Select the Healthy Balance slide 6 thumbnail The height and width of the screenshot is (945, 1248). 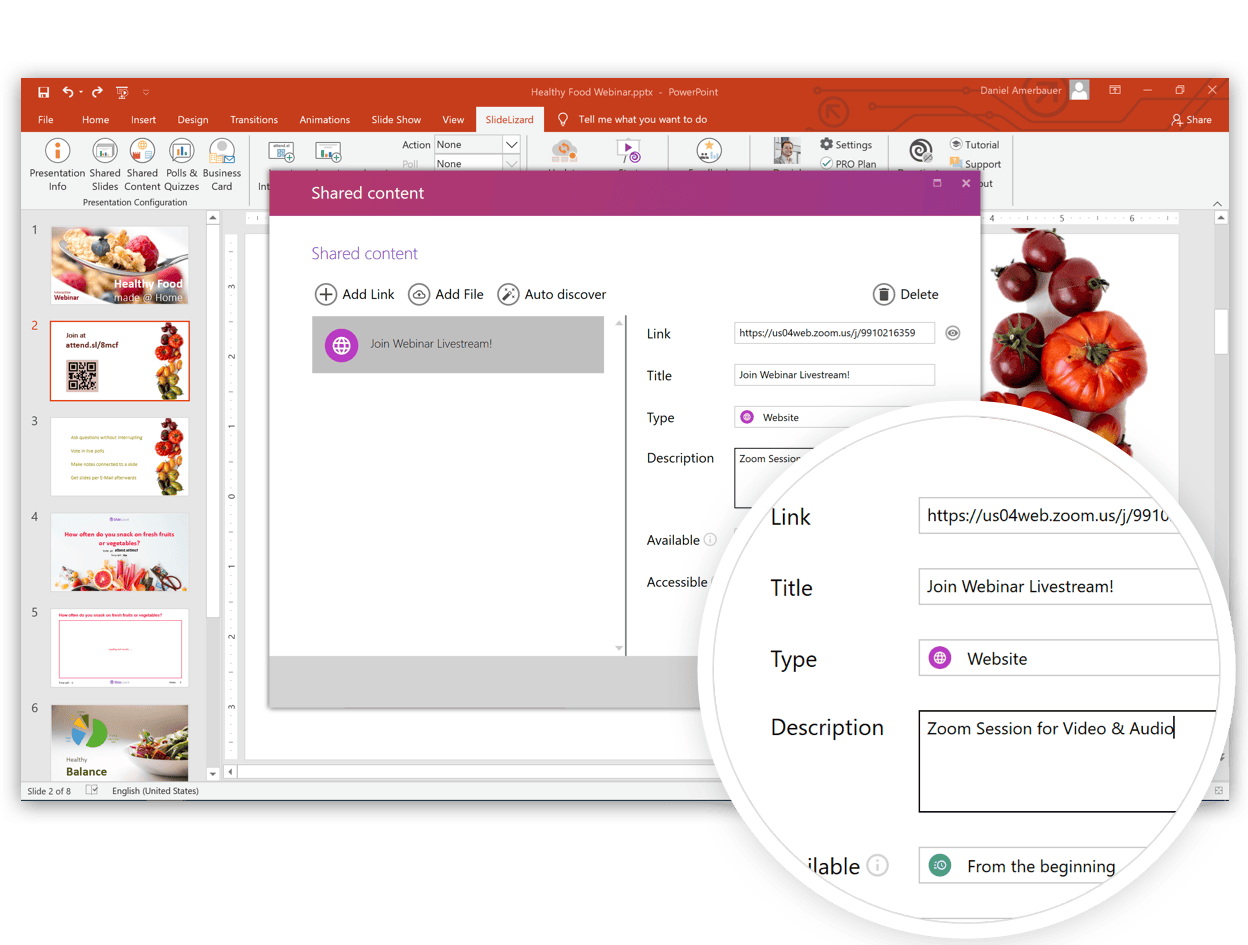119,742
